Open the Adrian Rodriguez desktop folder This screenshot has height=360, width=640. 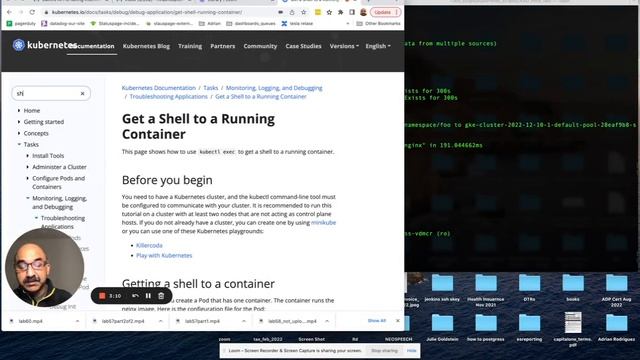pos(616,328)
